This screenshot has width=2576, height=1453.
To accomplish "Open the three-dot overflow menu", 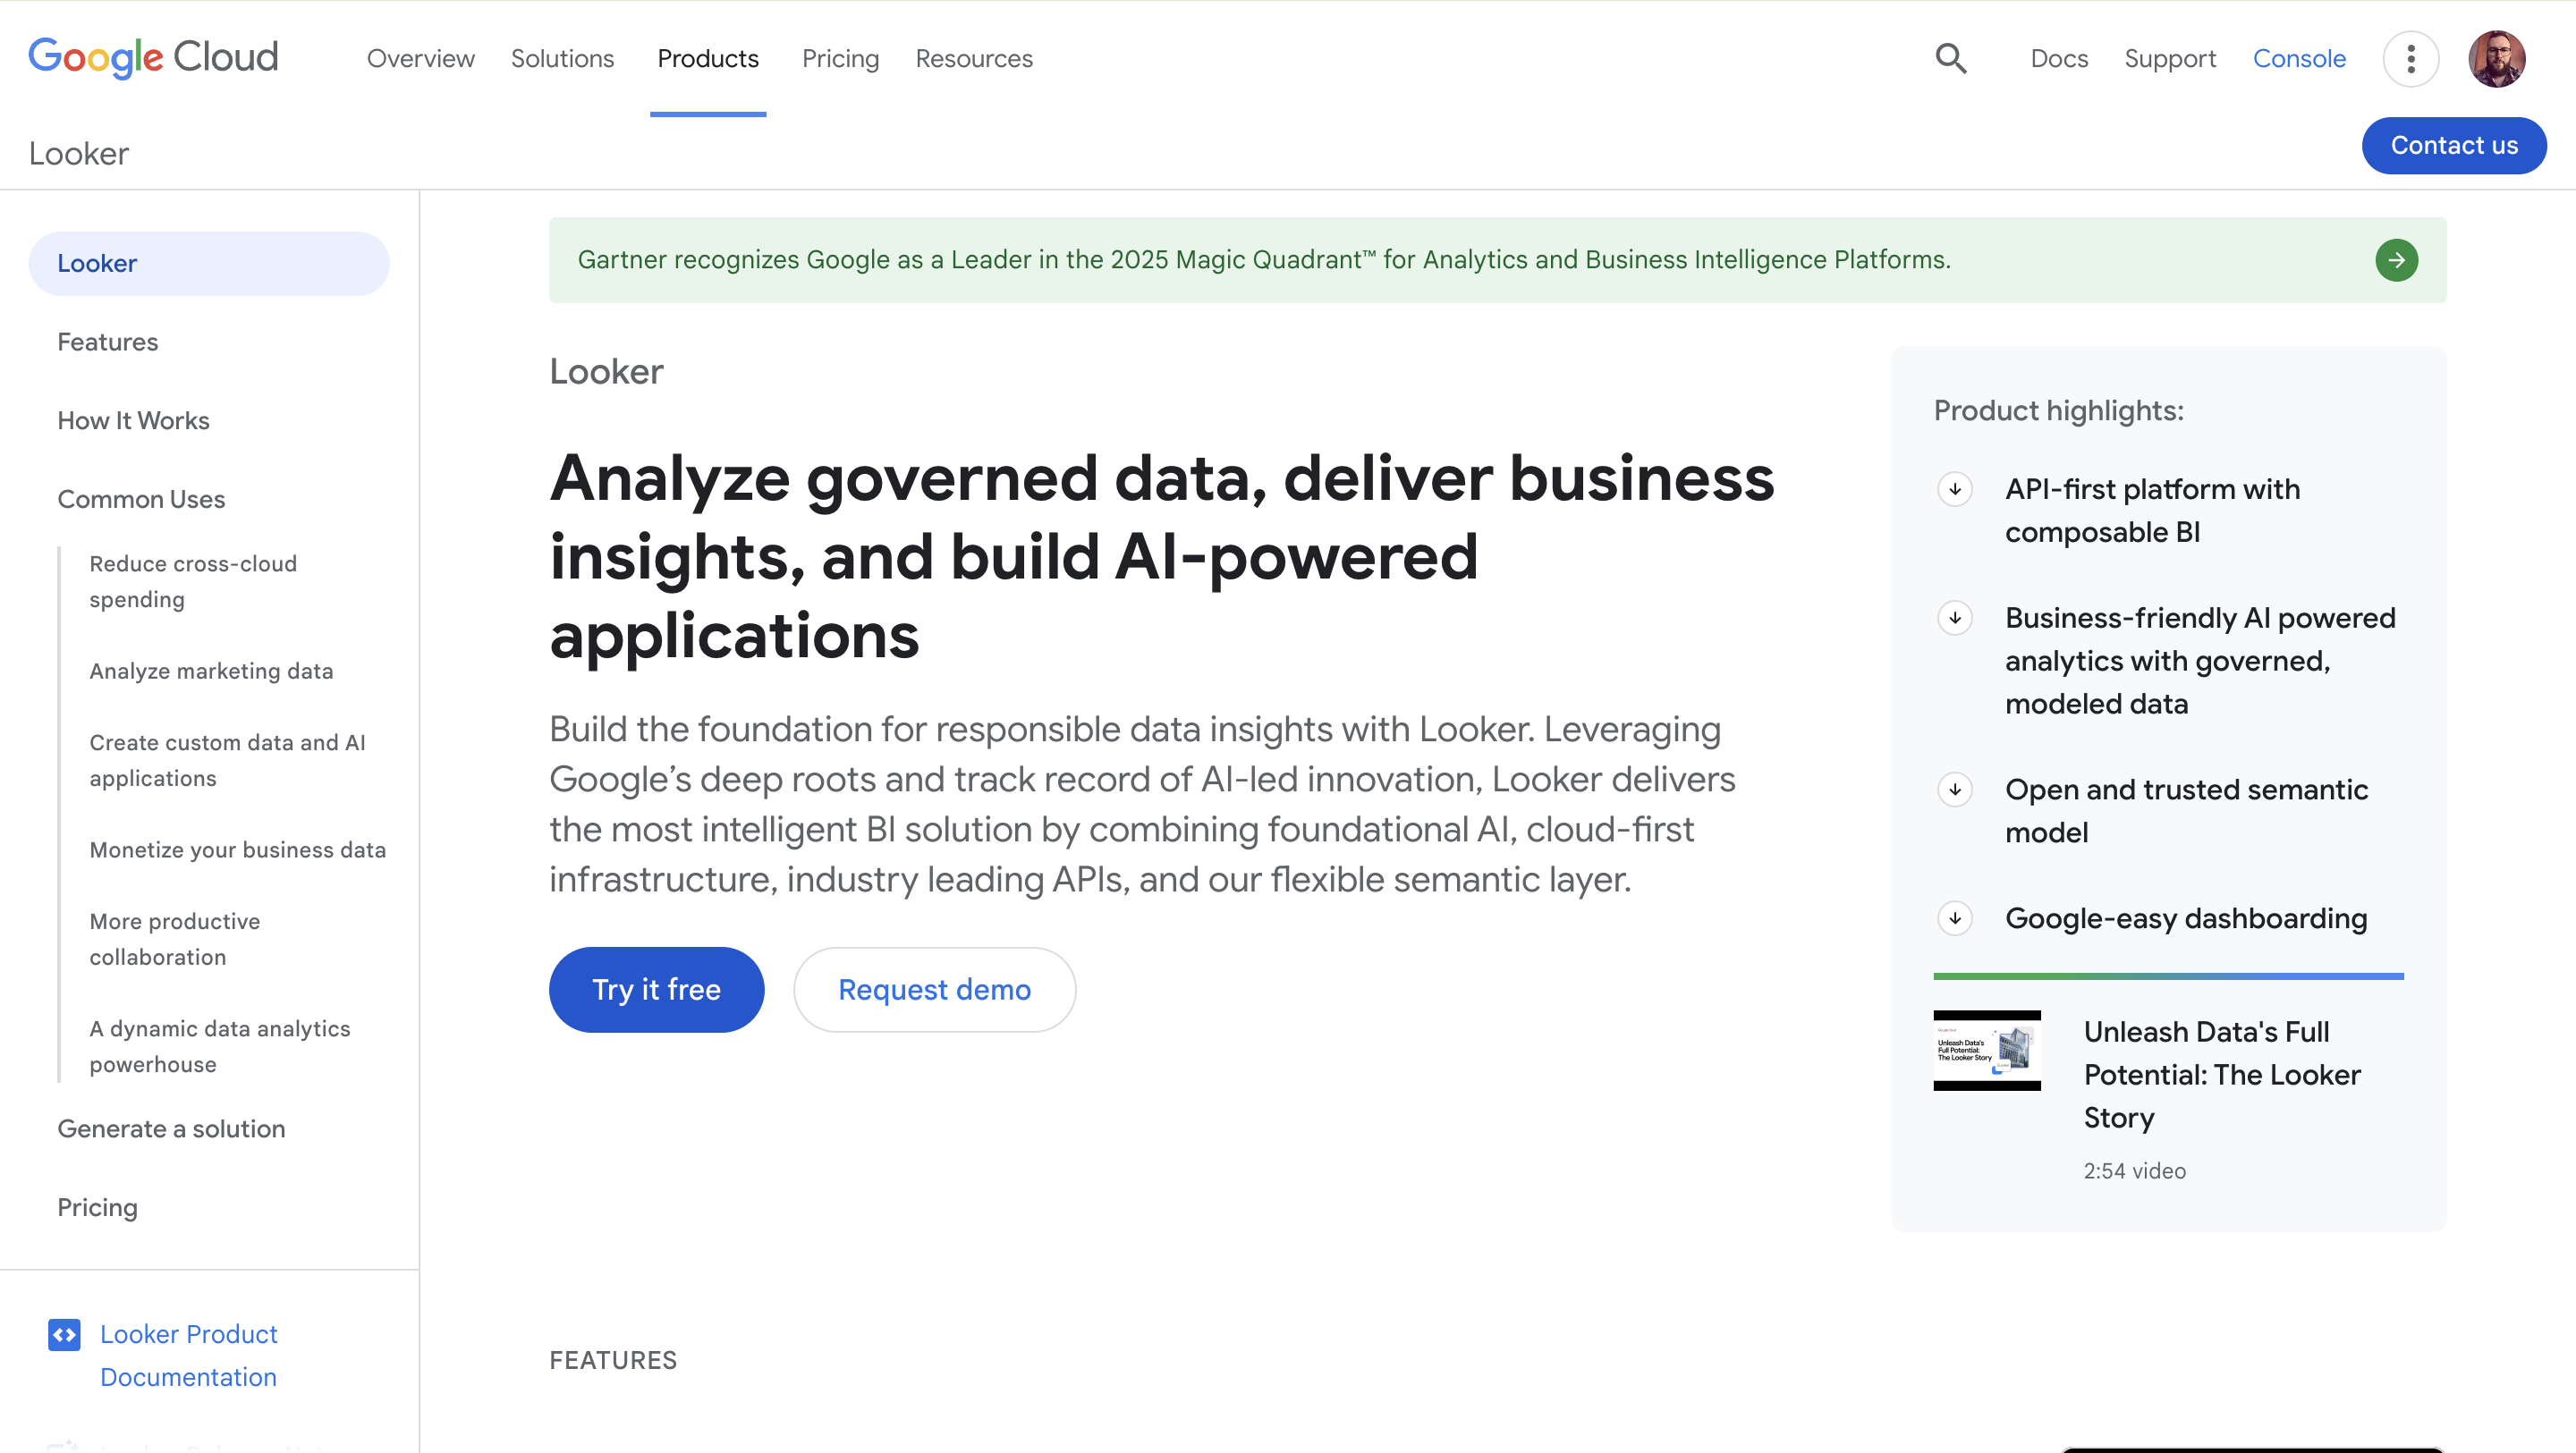I will coord(2411,59).
